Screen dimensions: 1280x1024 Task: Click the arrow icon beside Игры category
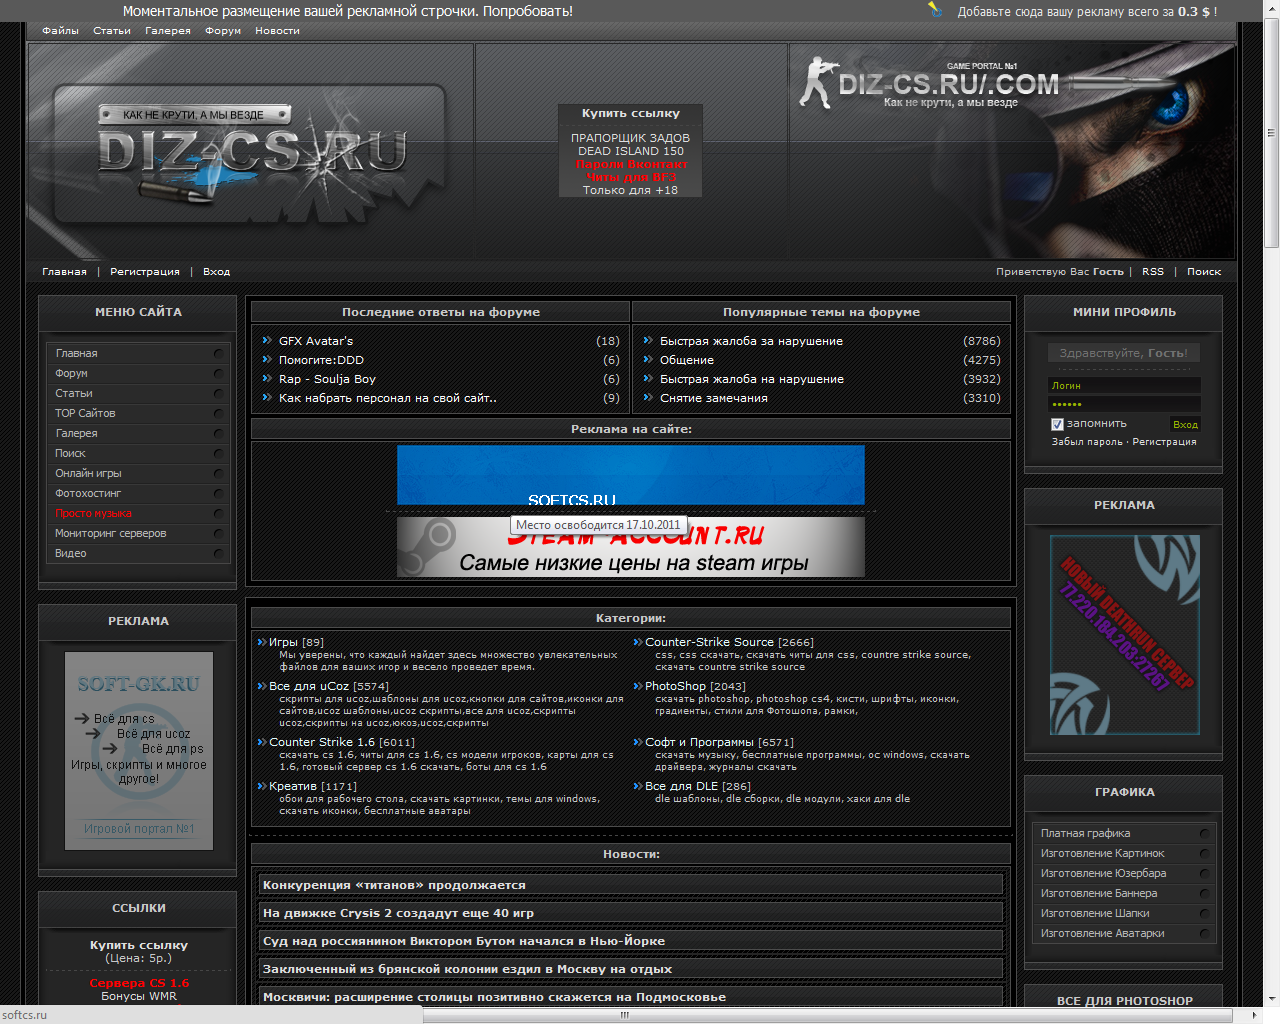[x=262, y=642]
